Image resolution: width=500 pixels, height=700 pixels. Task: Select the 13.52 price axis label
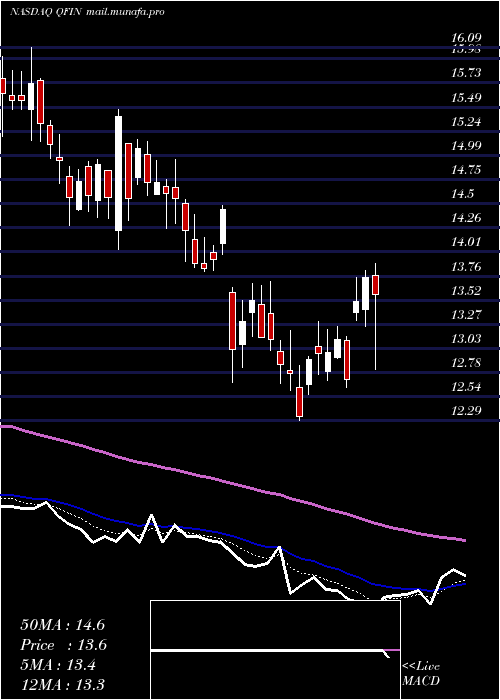pyautogui.click(x=467, y=291)
